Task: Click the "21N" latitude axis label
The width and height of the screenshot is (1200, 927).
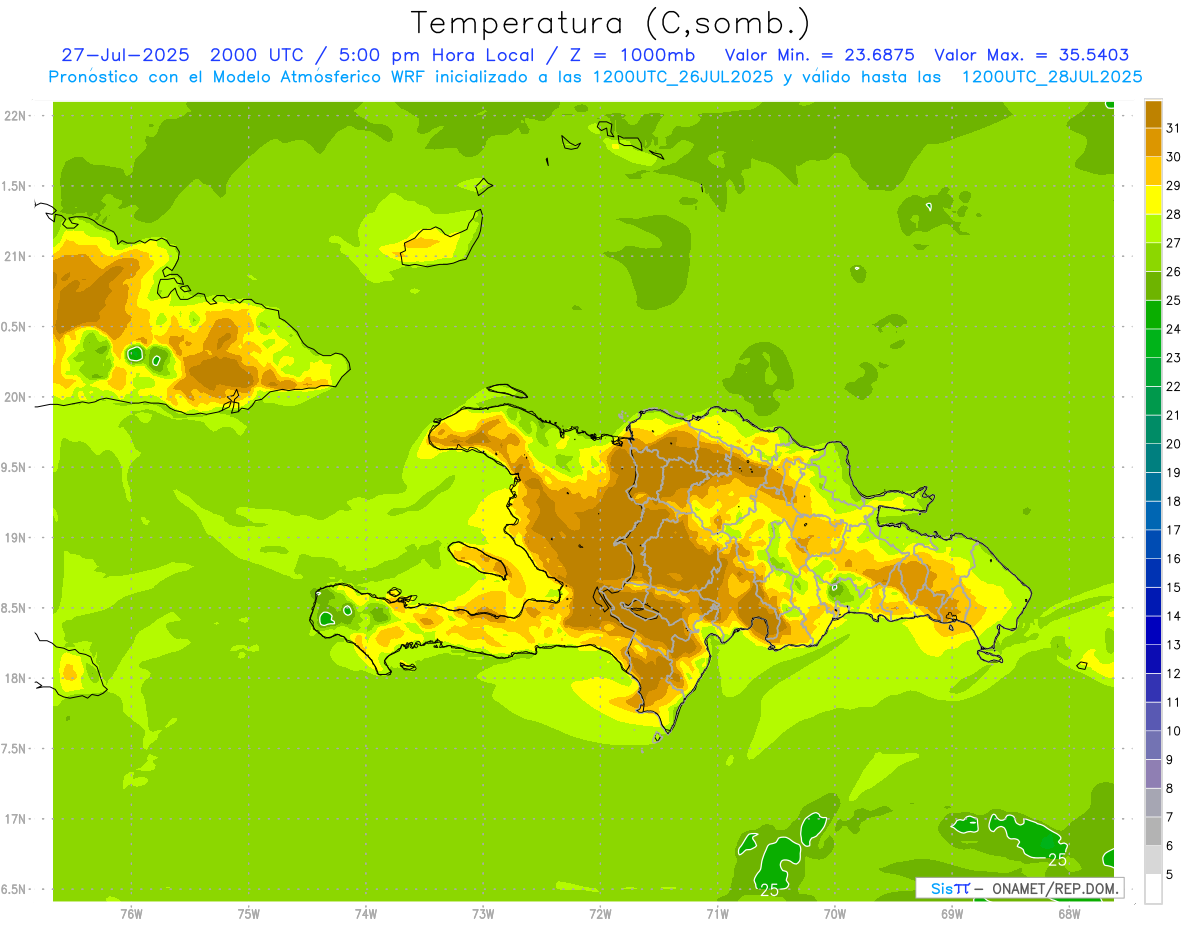Action: pos(15,257)
